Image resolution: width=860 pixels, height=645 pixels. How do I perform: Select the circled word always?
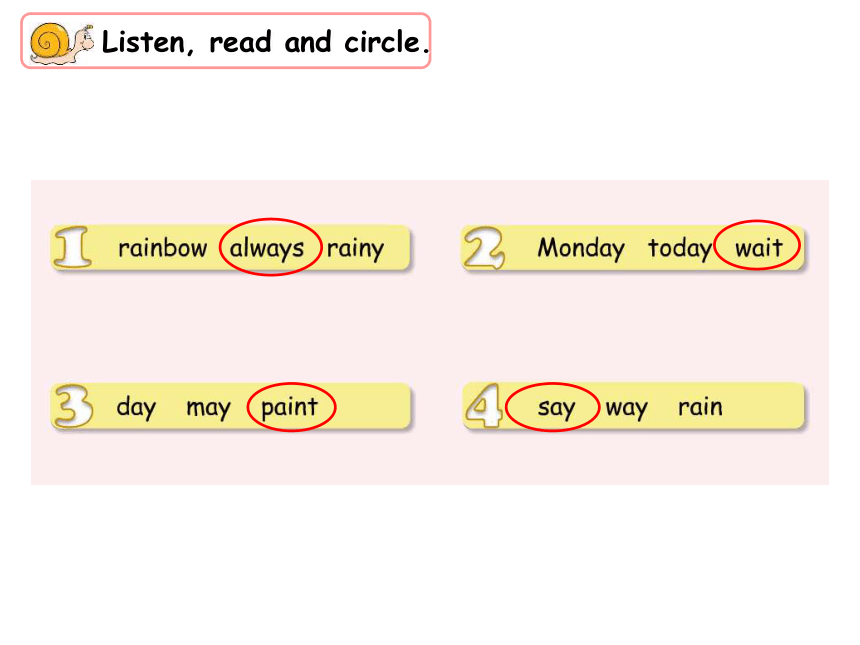(x=267, y=248)
